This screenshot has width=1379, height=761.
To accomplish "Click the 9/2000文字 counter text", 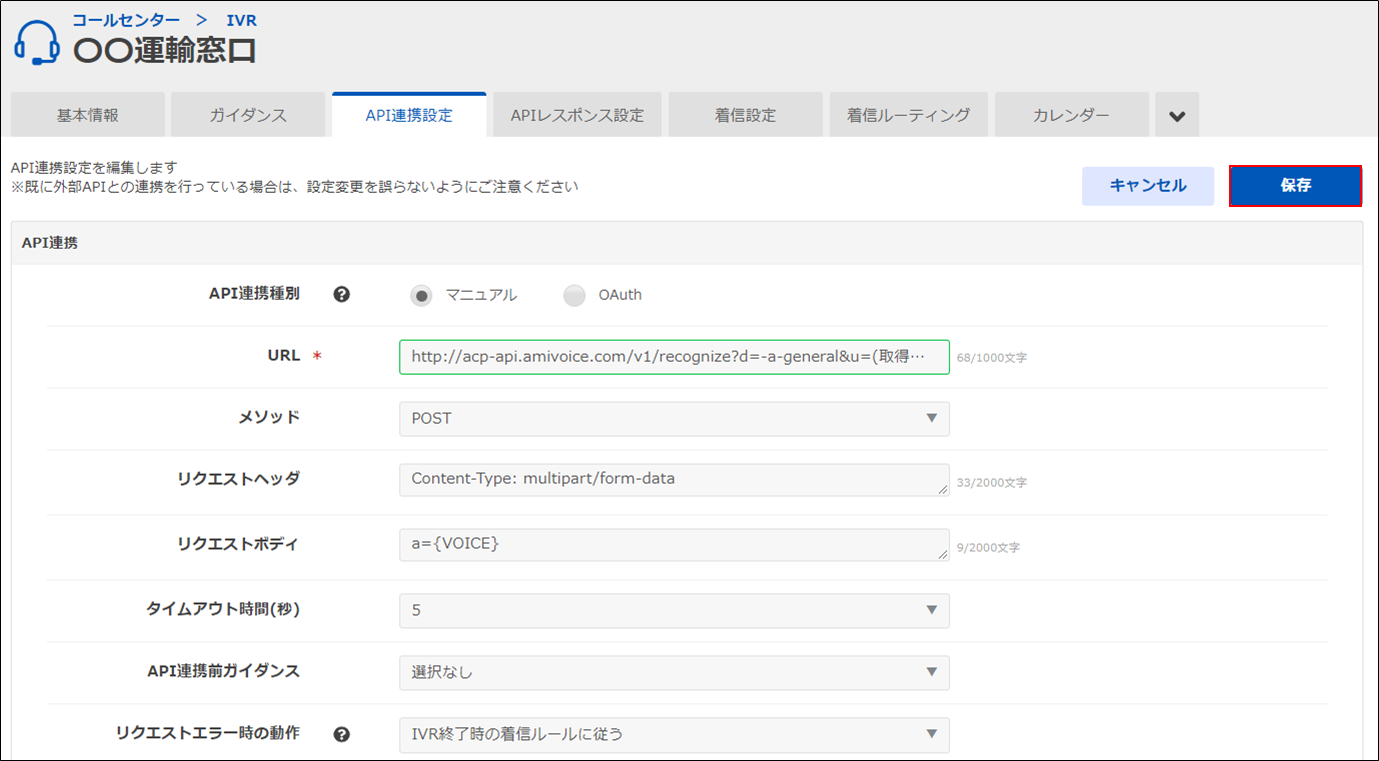I will coord(988,548).
